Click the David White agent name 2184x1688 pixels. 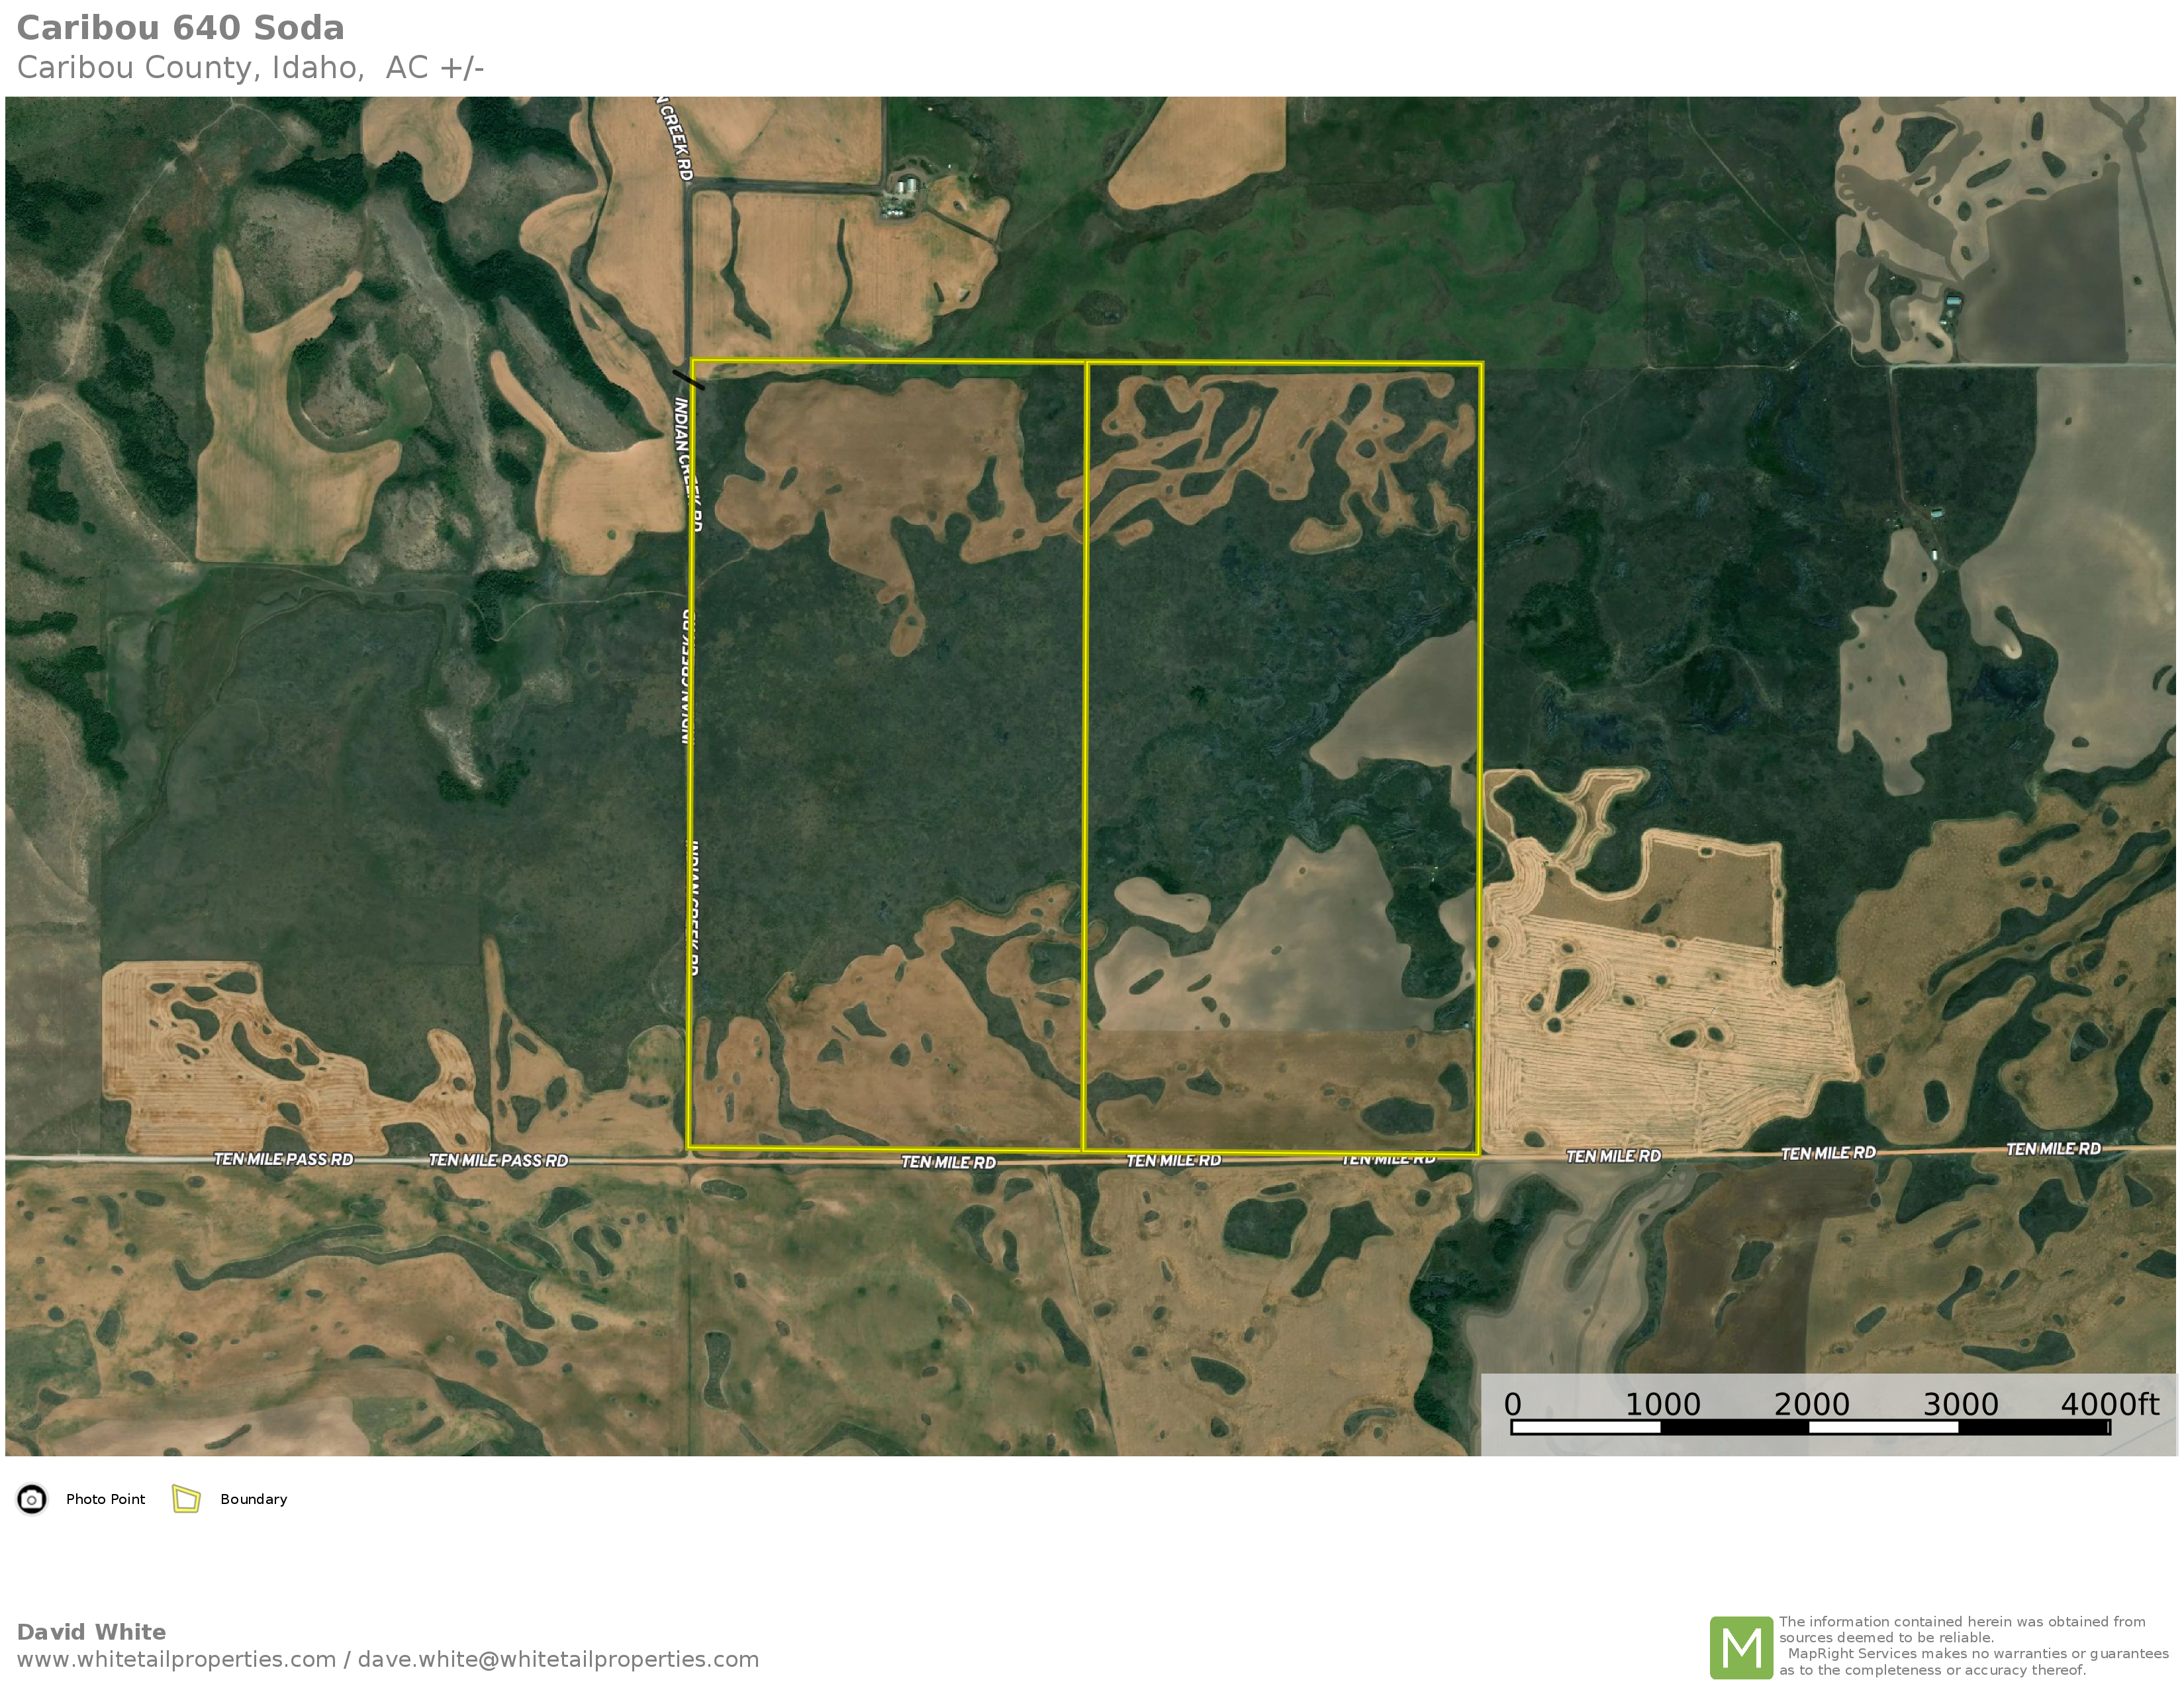[x=91, y=1632]
